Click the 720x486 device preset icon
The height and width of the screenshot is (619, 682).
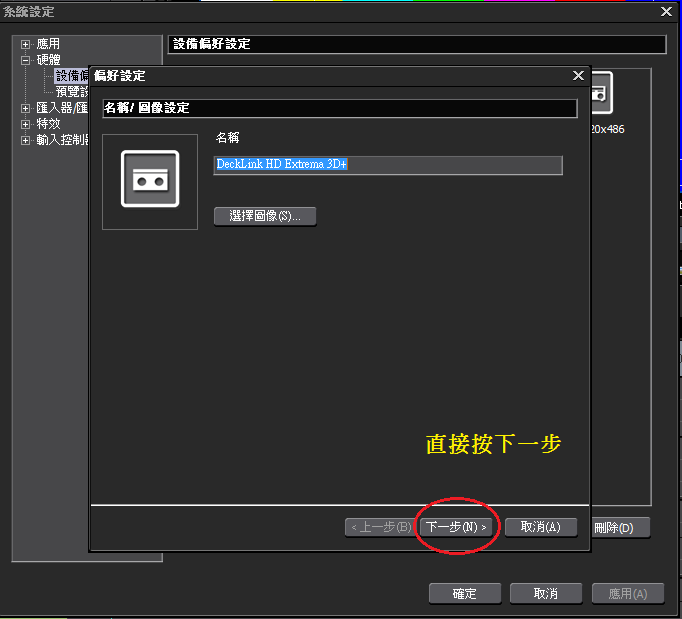(x=600, y=94)
